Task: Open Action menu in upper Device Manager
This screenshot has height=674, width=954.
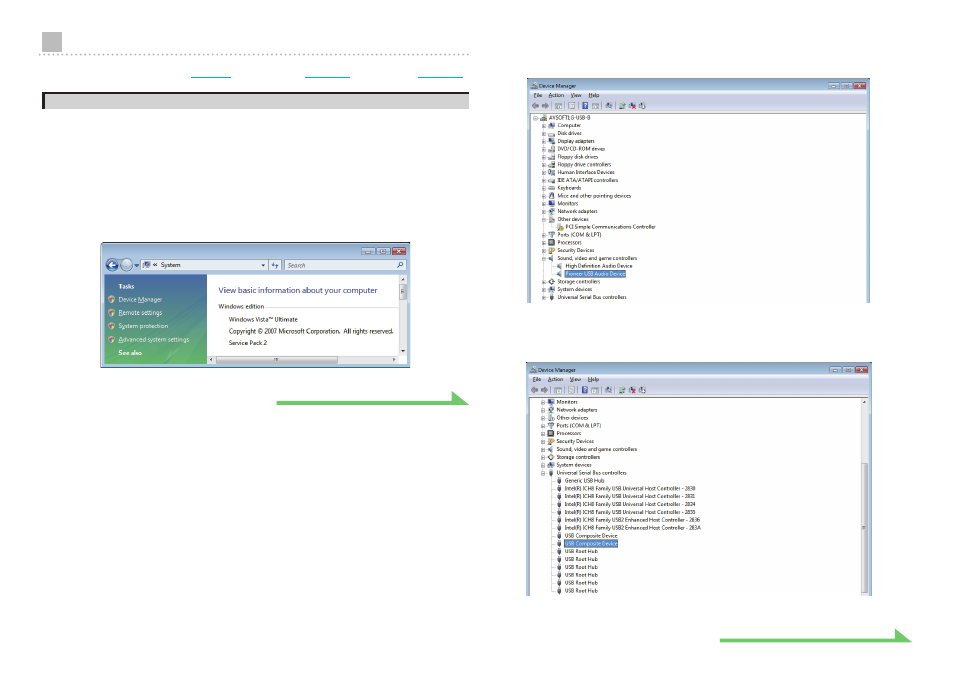Action: tap(556, 96)
